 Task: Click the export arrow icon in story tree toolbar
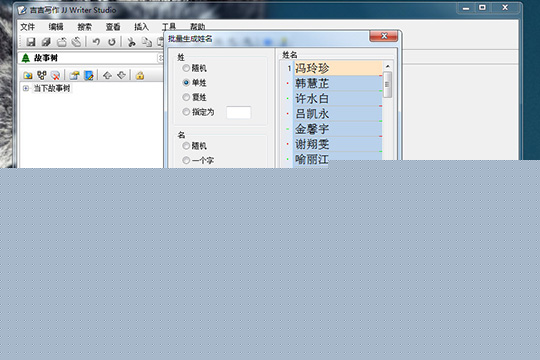pos(74,75)
